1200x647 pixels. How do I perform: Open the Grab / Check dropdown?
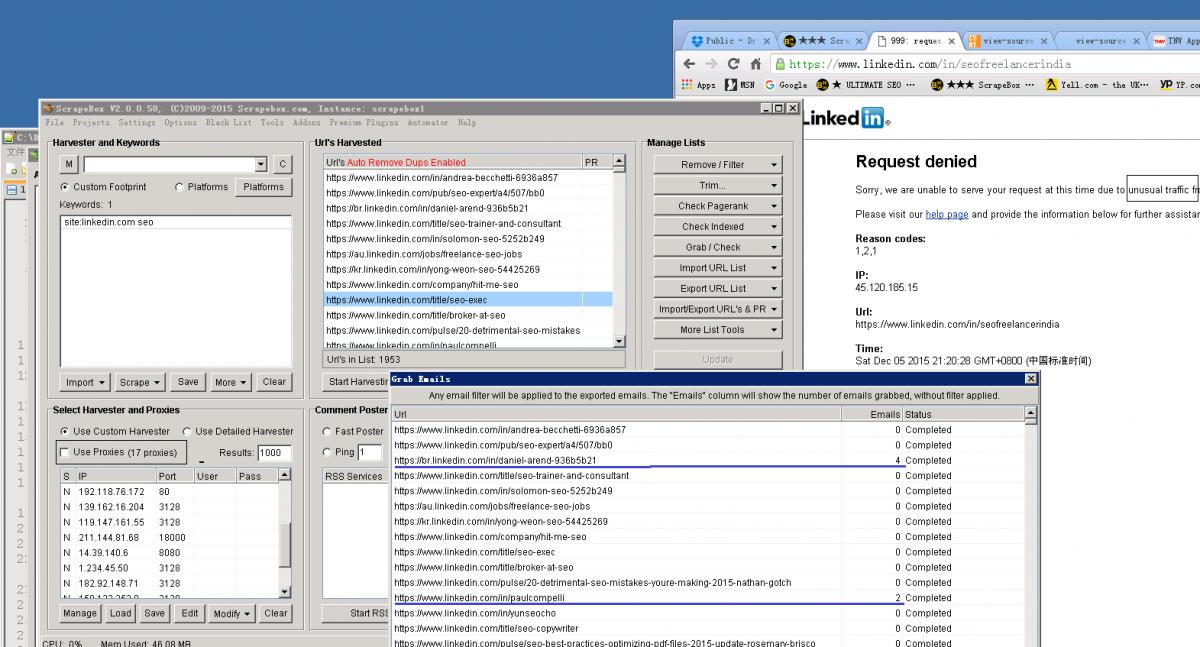point(718,247)
